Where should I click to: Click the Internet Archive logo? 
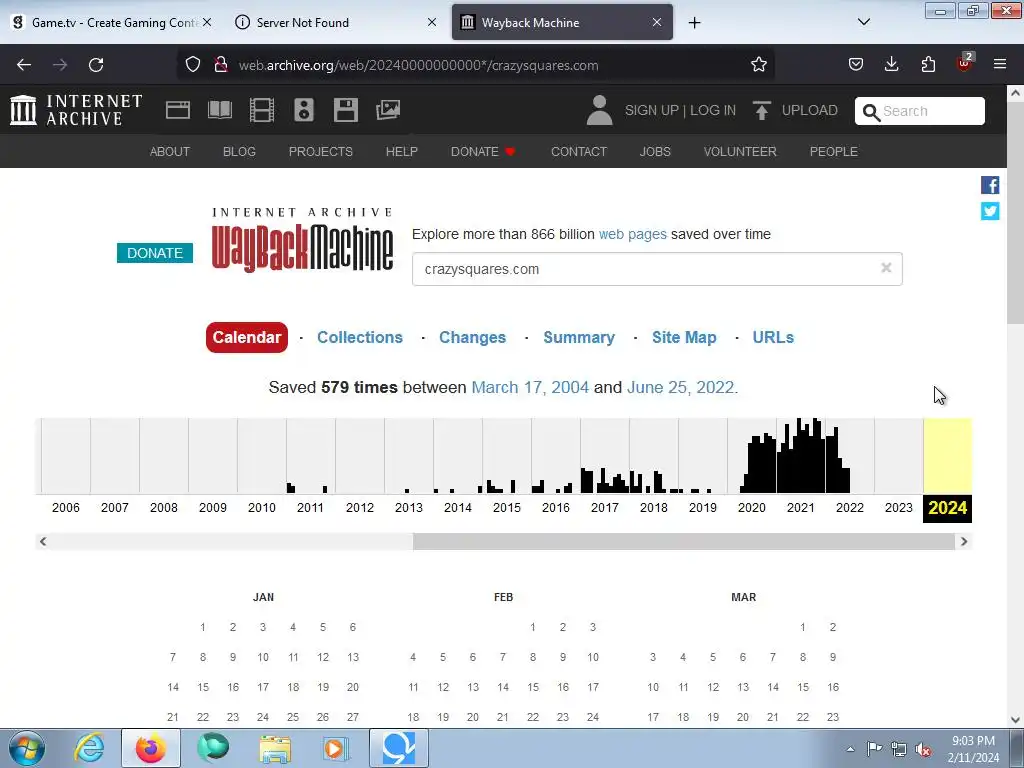click(76, 110)
